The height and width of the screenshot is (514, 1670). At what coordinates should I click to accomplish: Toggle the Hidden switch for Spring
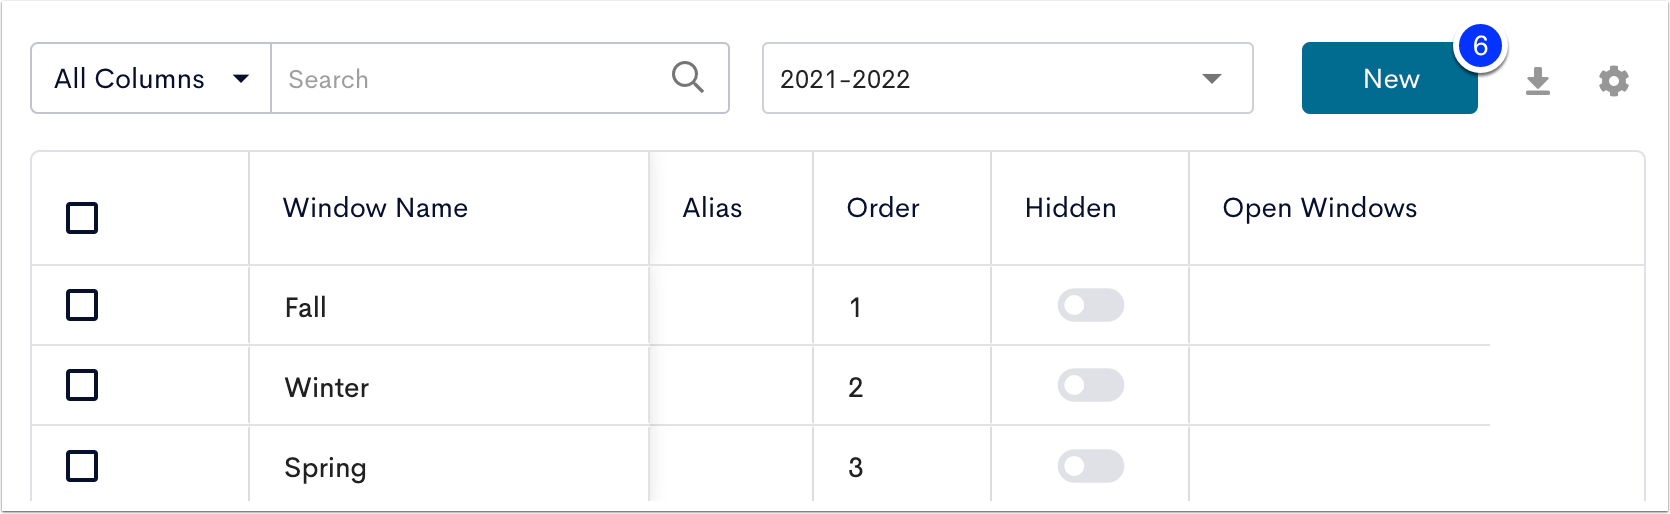(x=1091, y=466)
